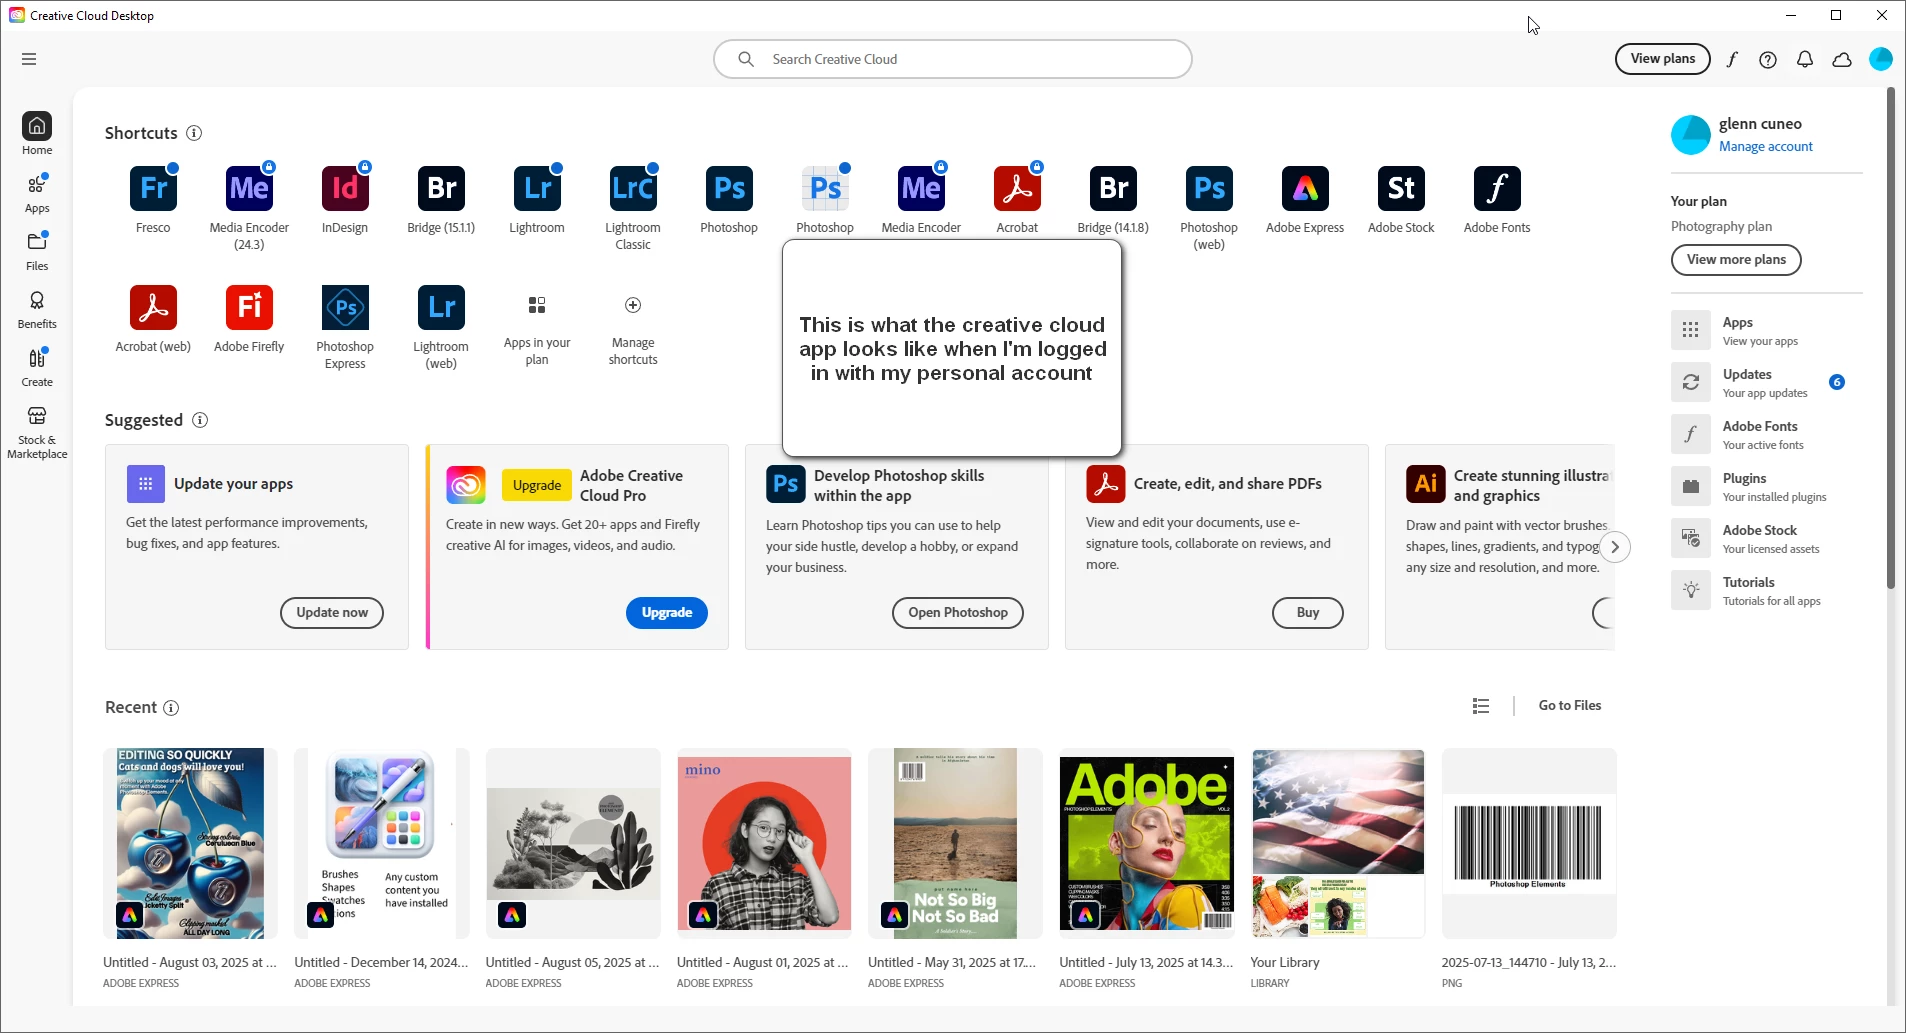
Task: Open the profile avatar in top bar
Action: [1881, 59]
